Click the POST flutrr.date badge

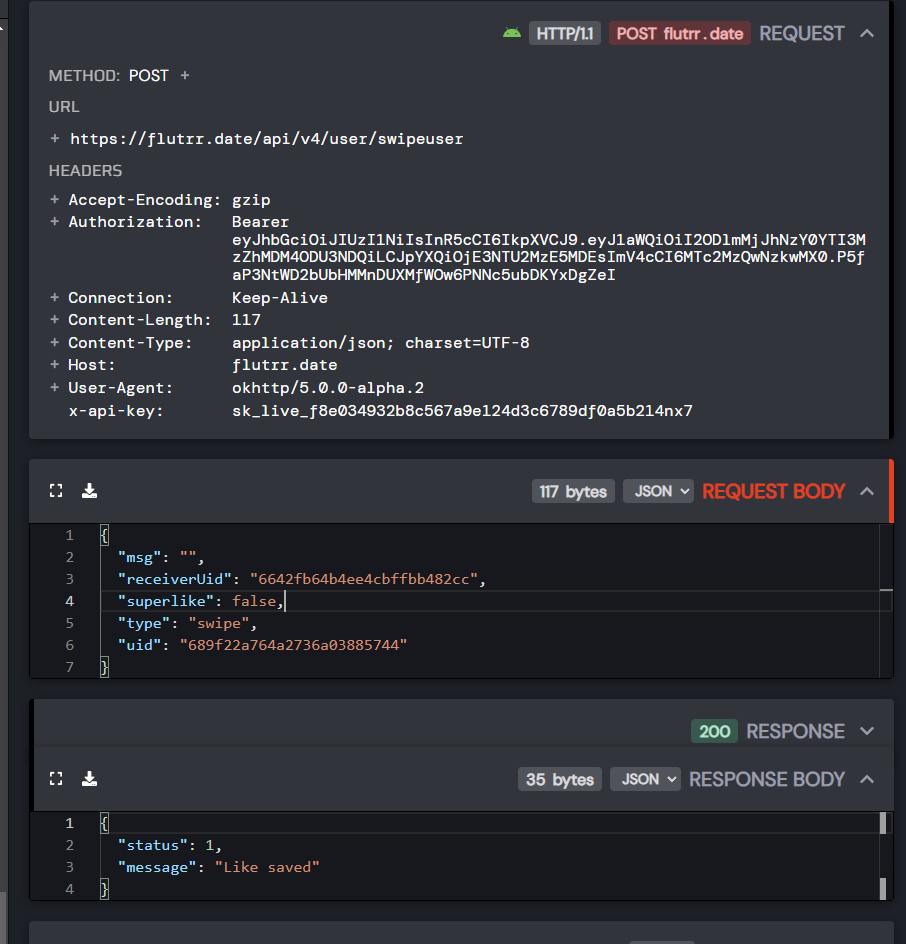680,34
